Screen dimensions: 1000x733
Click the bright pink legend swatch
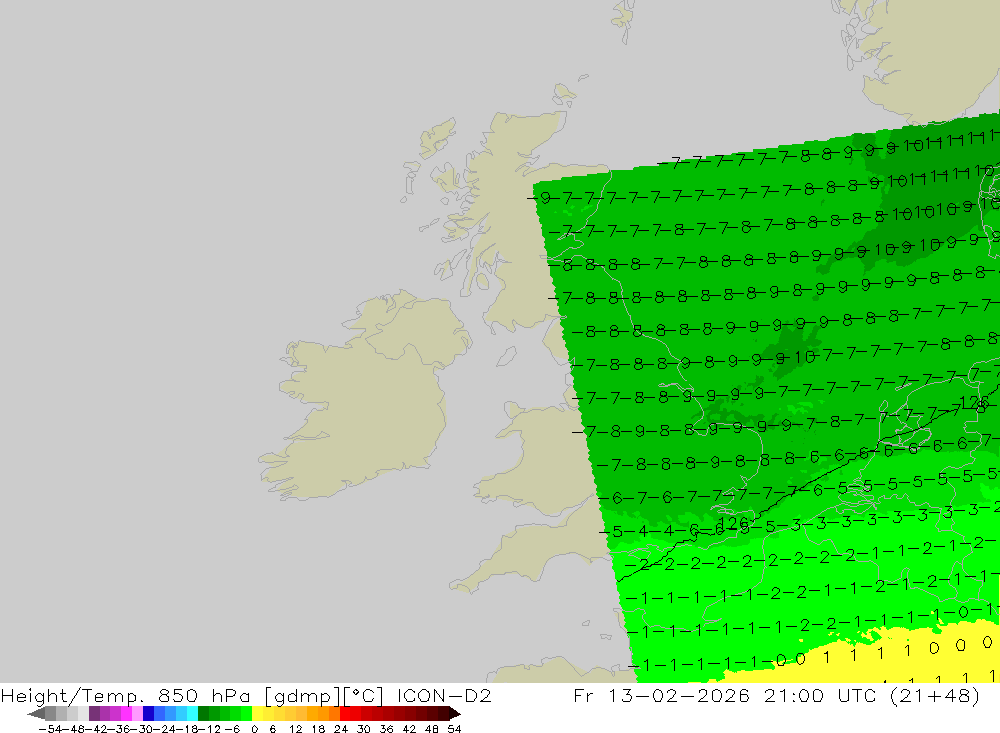click(x=126, y=713)
